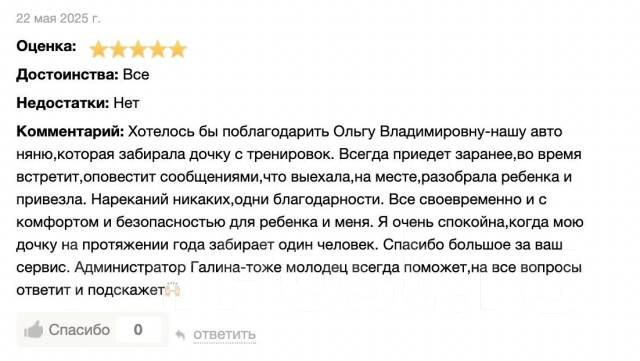
Task: Click the Все value under Достоинства
Action: click(x=136, y=74)
